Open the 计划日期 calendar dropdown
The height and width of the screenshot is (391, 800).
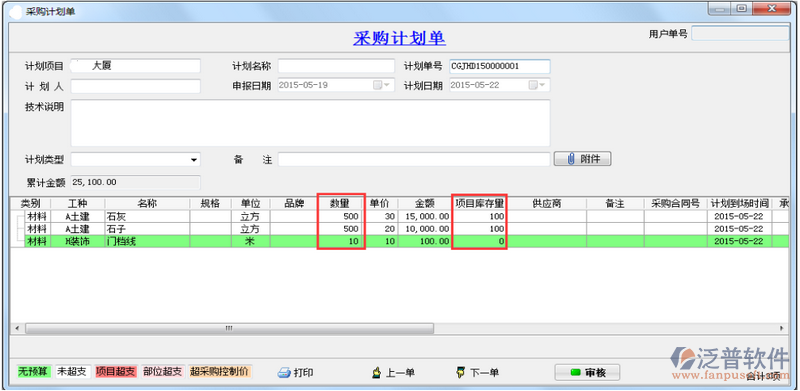coord(538,85)
